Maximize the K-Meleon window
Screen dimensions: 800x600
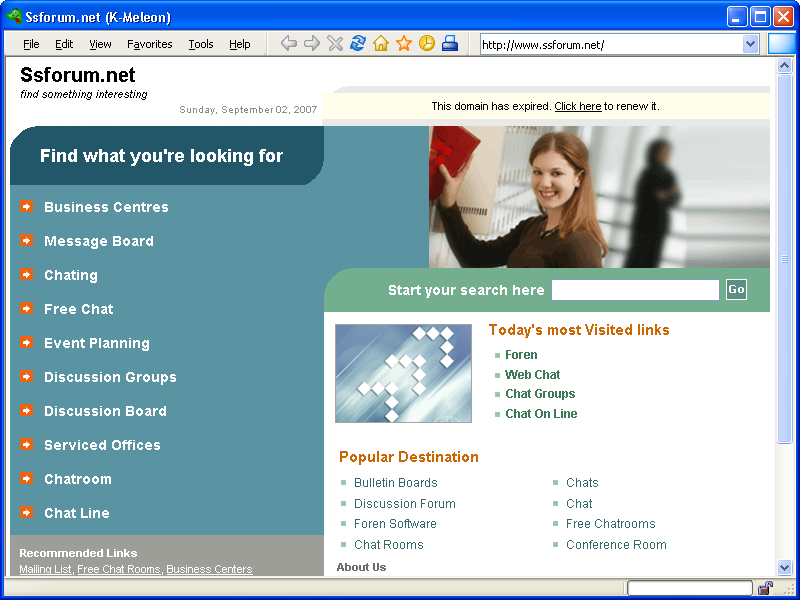(x=760, y=17)
